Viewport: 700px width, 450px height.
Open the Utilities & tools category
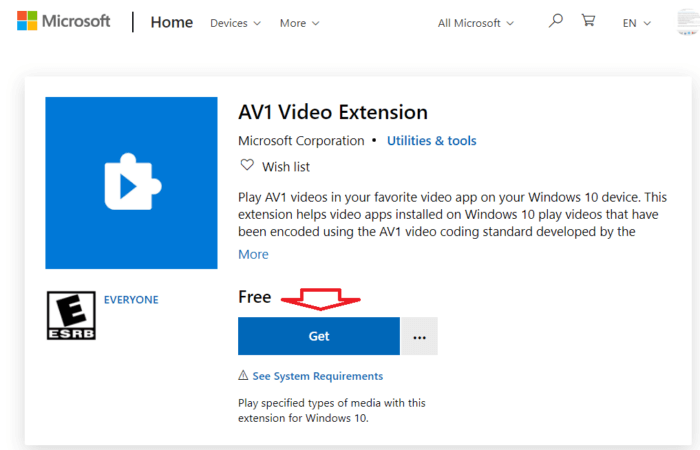click(x=431, y=141)
